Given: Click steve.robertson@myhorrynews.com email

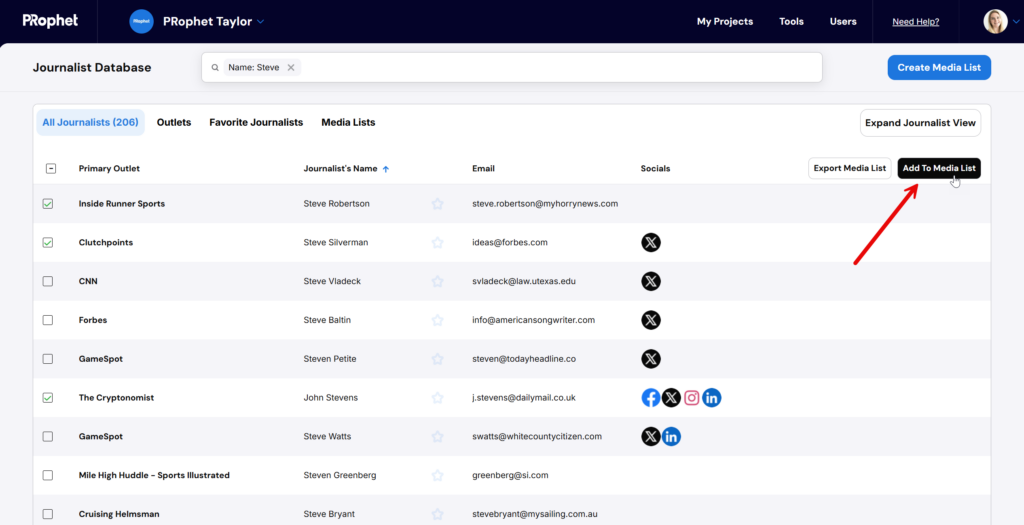Looking at the screenshot, I should pos(545,204).
